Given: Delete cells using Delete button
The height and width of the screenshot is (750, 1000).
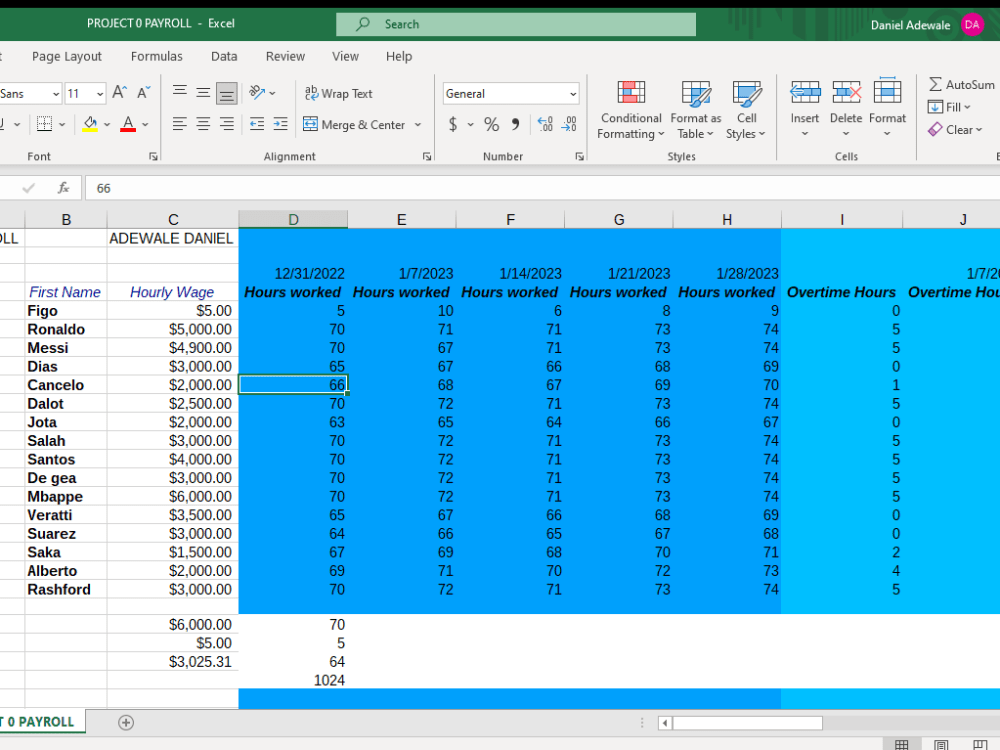Looking at the screenshot, I should tap(846, 110).
